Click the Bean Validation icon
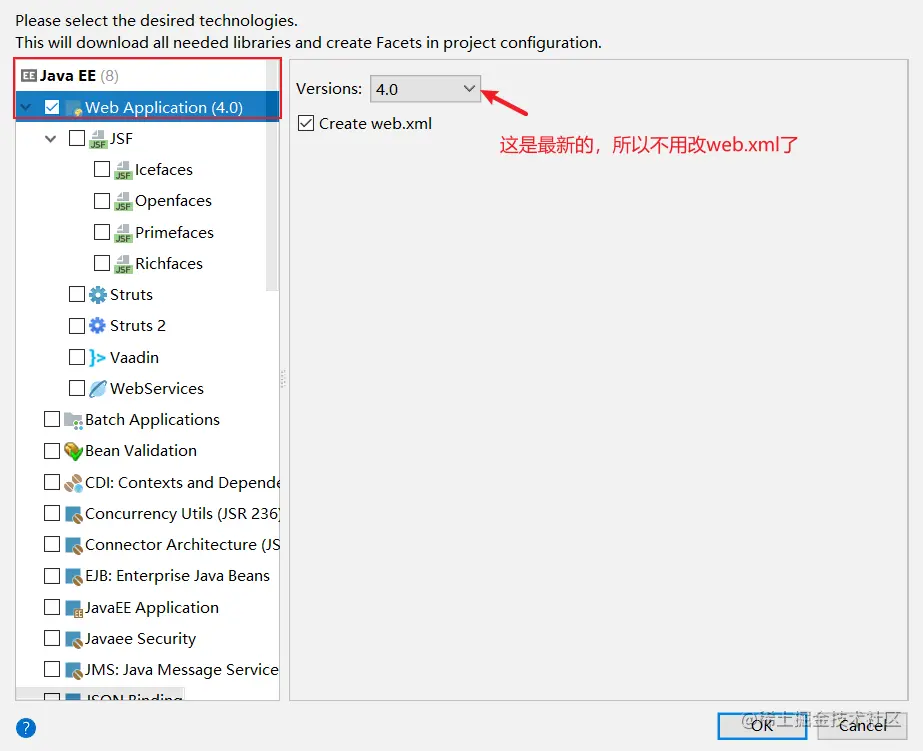This screenshot has height=751, width=923. [73, 451]
